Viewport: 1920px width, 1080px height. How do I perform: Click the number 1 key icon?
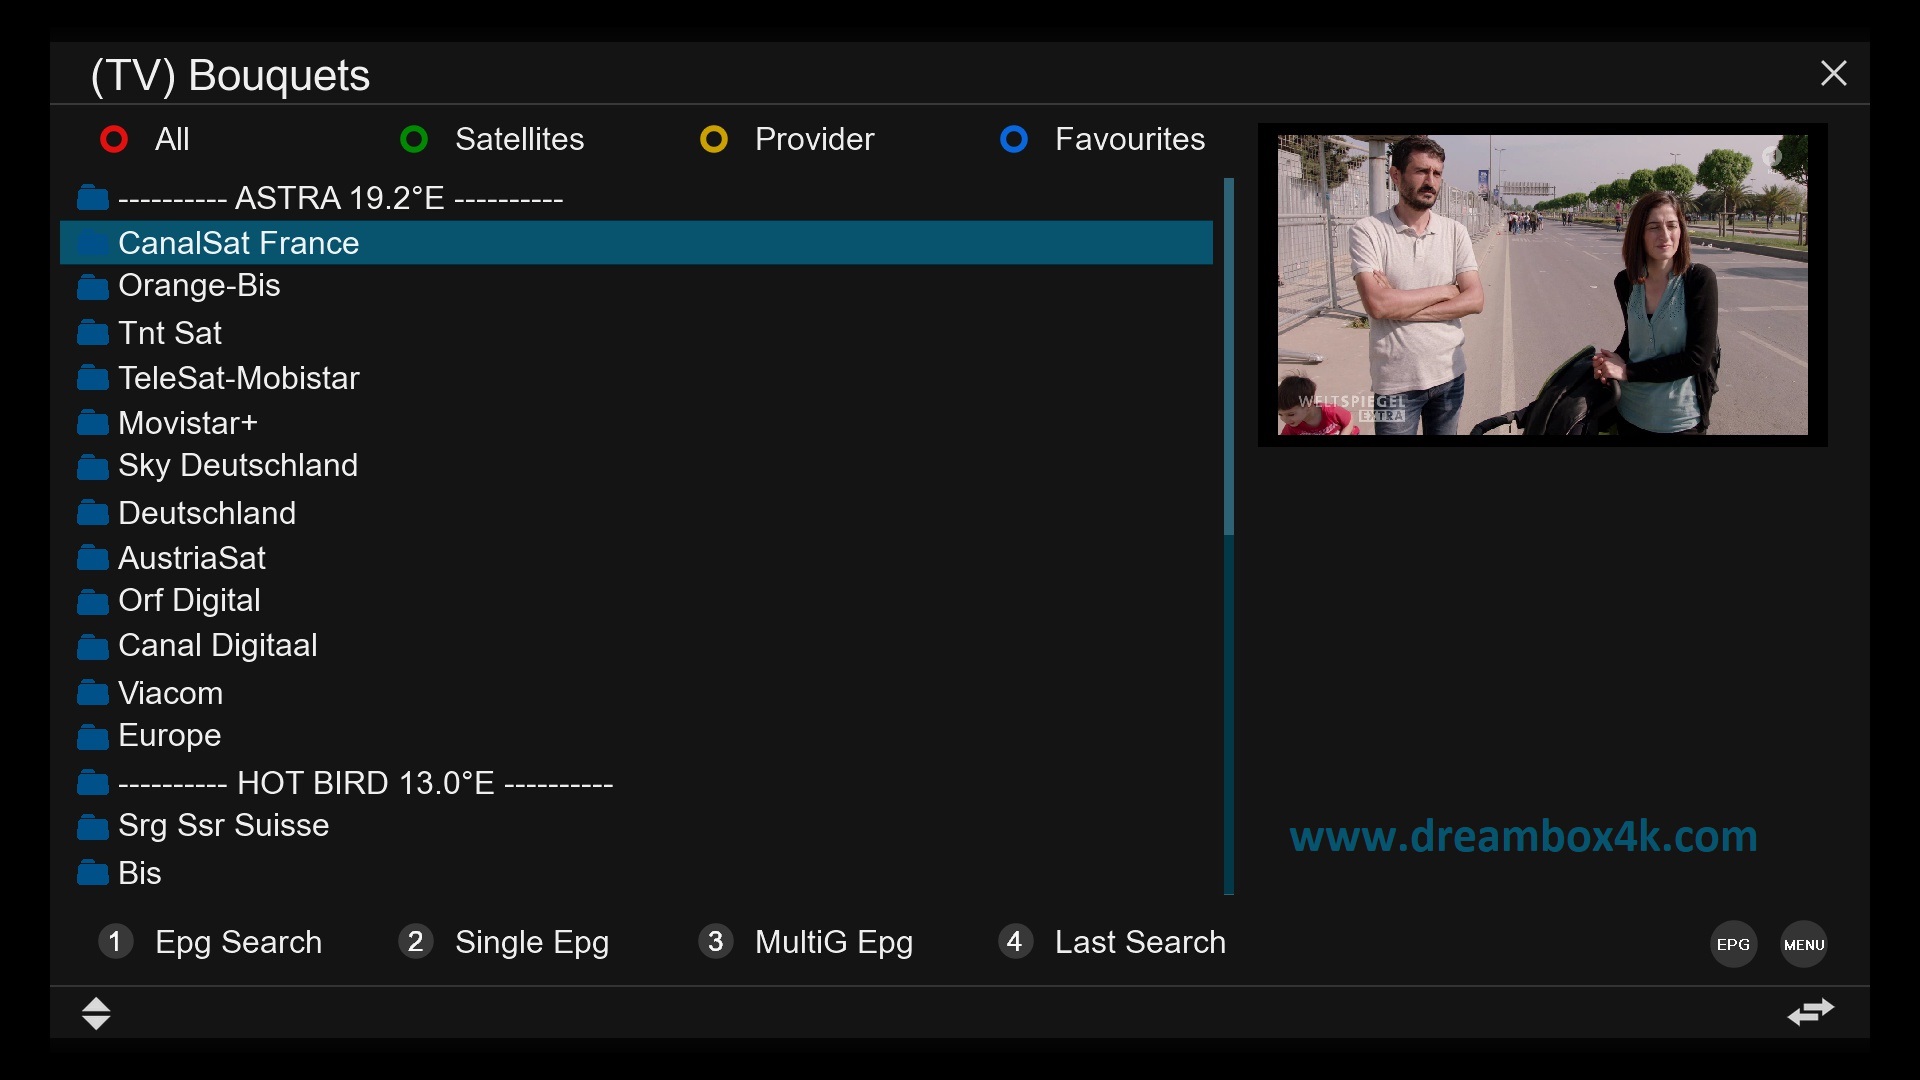[115, 941]
